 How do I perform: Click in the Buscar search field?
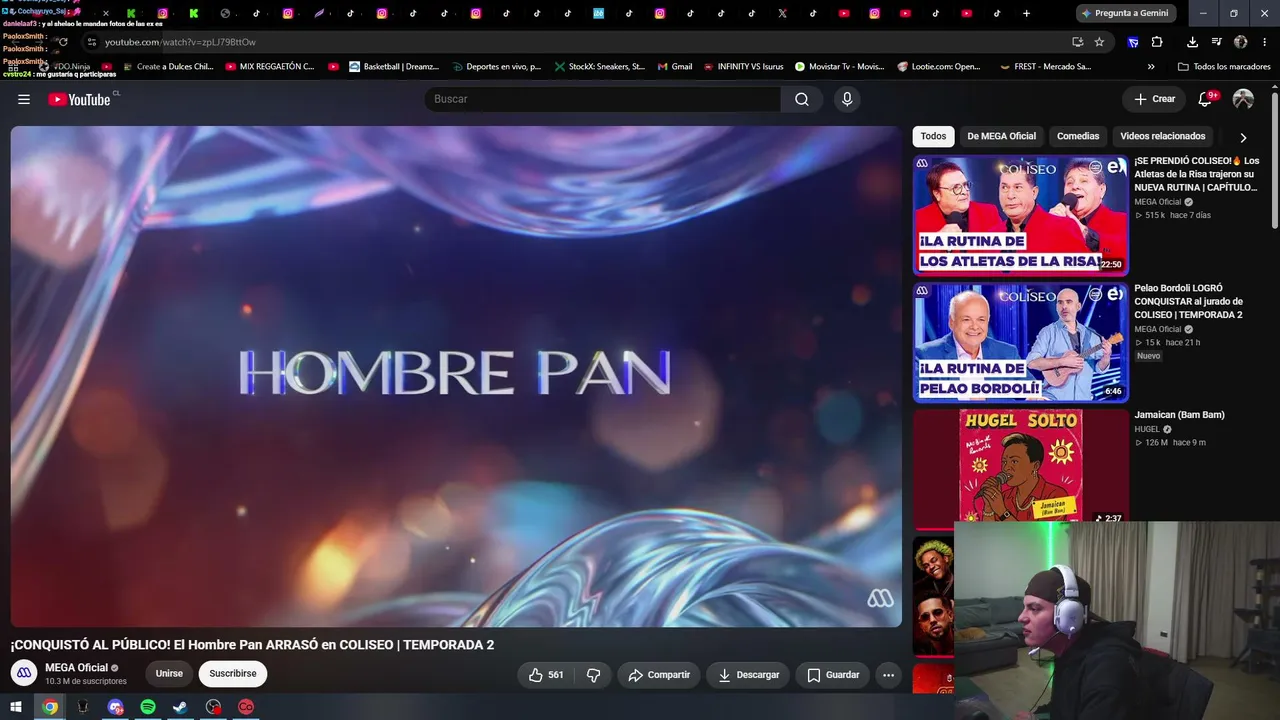coord(603,99)
